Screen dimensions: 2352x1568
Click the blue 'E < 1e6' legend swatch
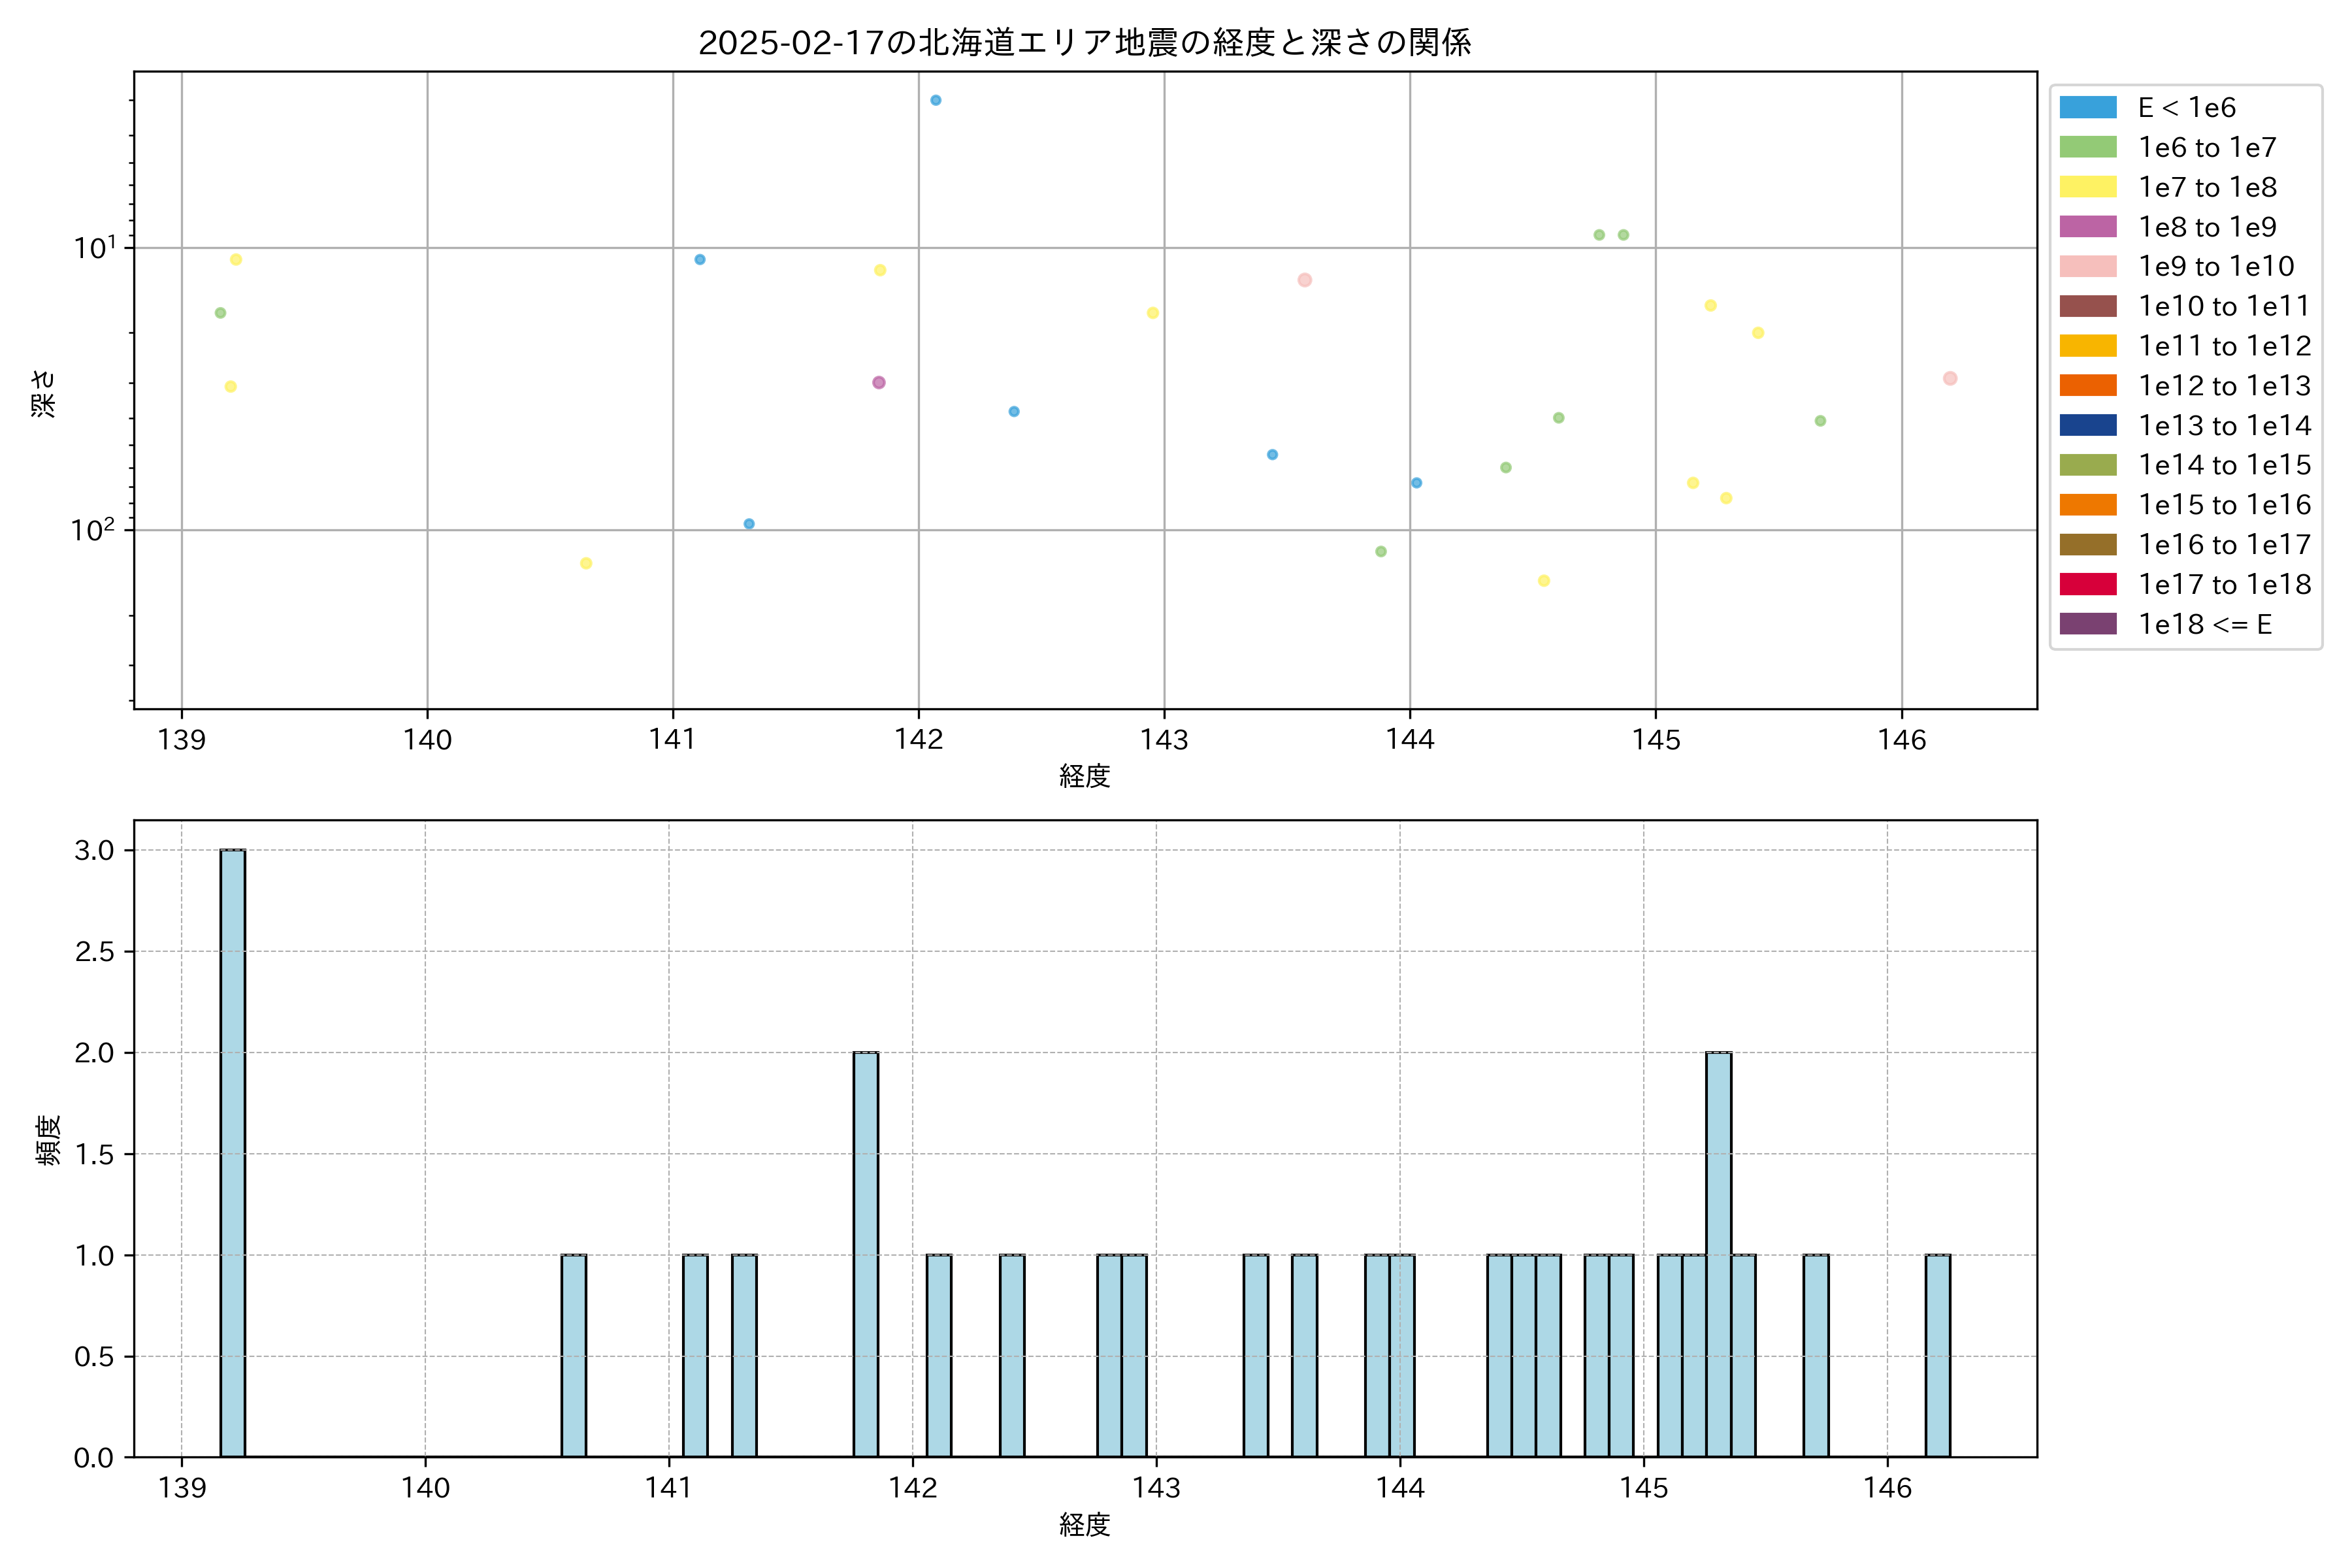pos(2087,107)
